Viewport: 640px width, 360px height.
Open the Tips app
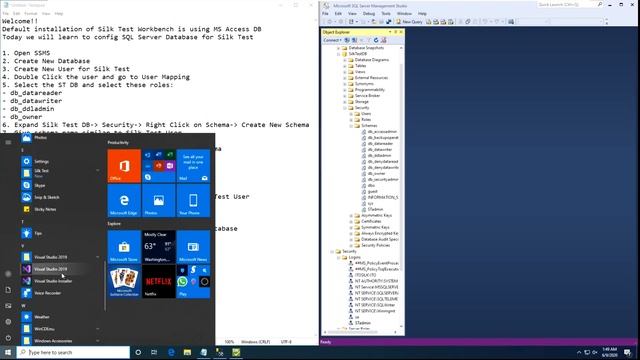click(x=38, y=233)
